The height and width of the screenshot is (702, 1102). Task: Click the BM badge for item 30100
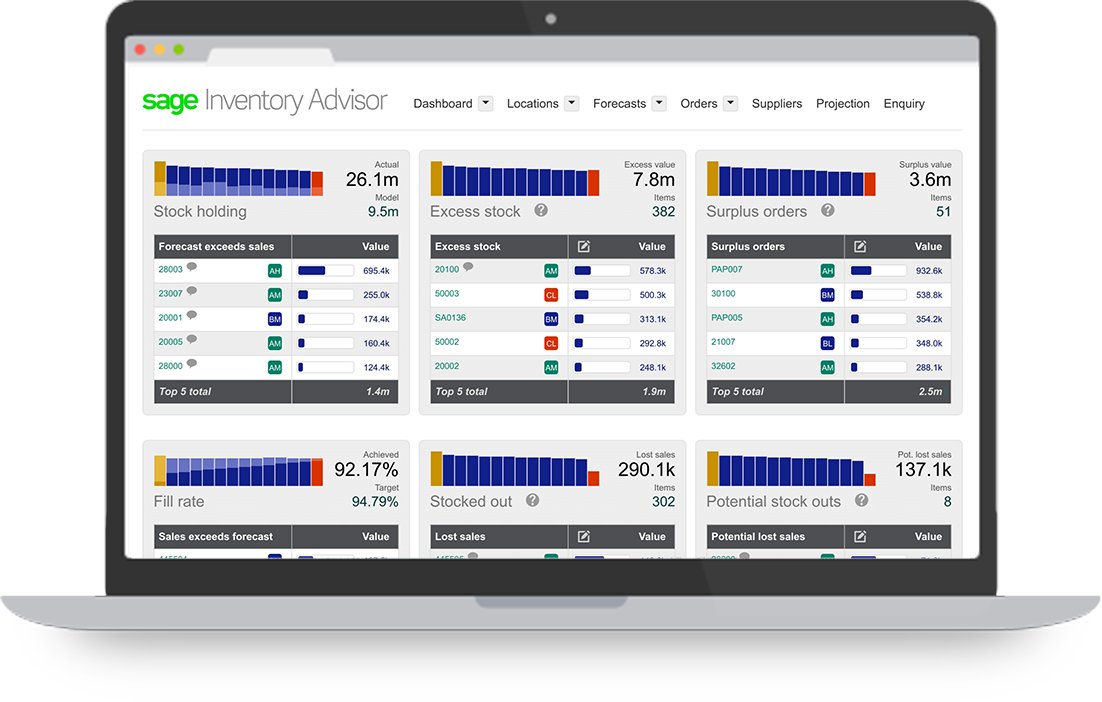(x=828, y=295)
